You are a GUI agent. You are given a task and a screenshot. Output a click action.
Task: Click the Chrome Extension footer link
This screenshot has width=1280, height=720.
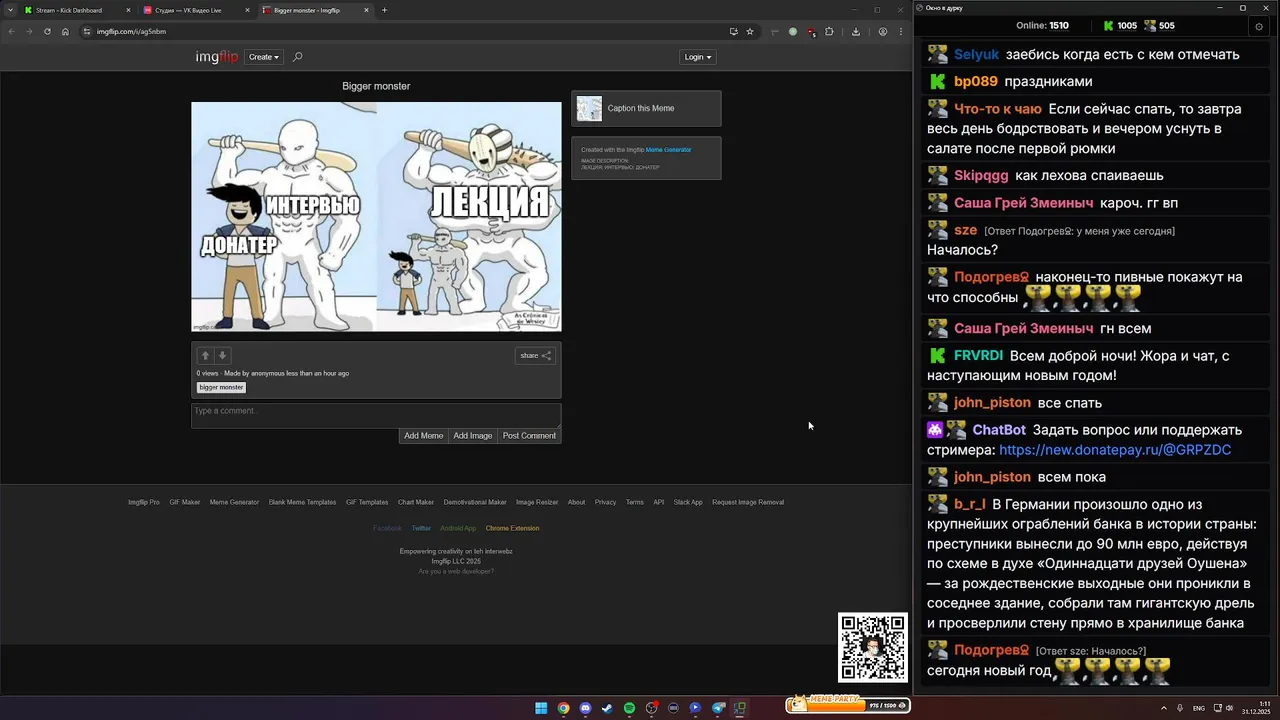512,528
